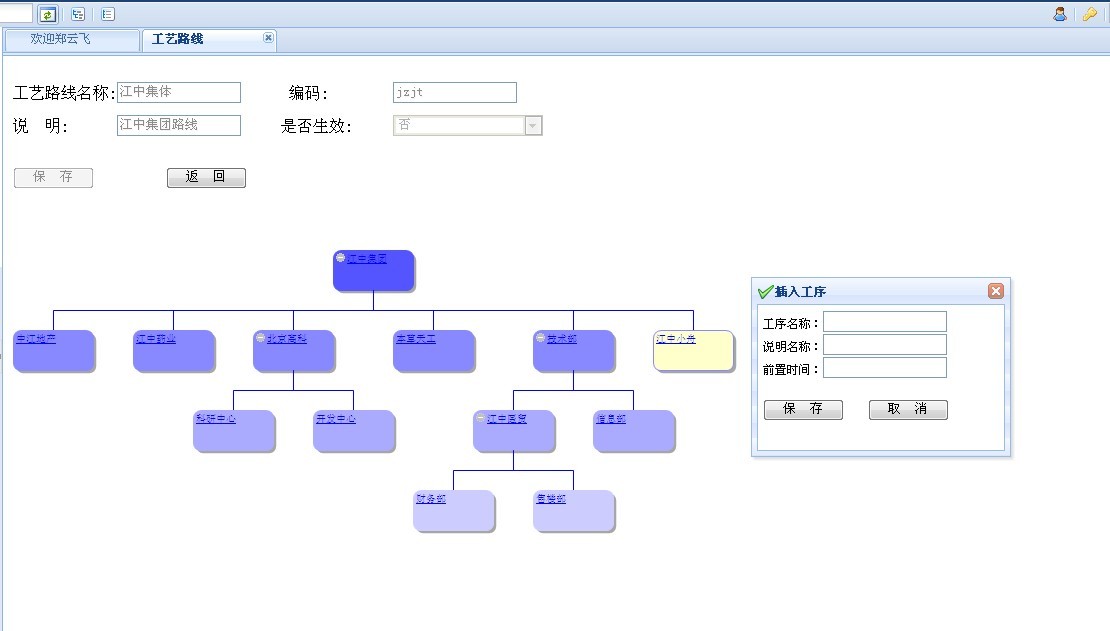Image resolution: width=1110 pixels, height=631 pixels.
Task: Click the 说明 field showing 江中集团路线
Action: 178,125
